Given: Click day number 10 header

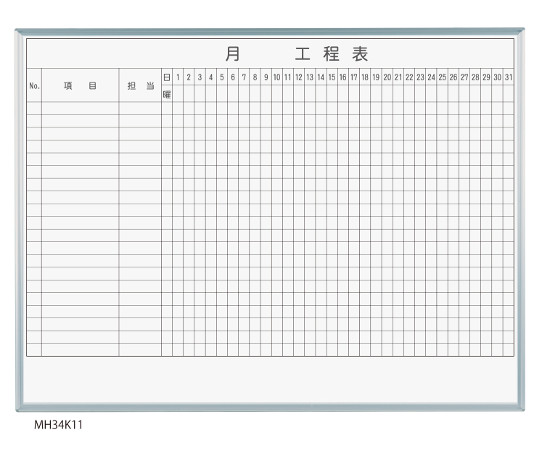Looking at the screenshot, I should (277, 77).
